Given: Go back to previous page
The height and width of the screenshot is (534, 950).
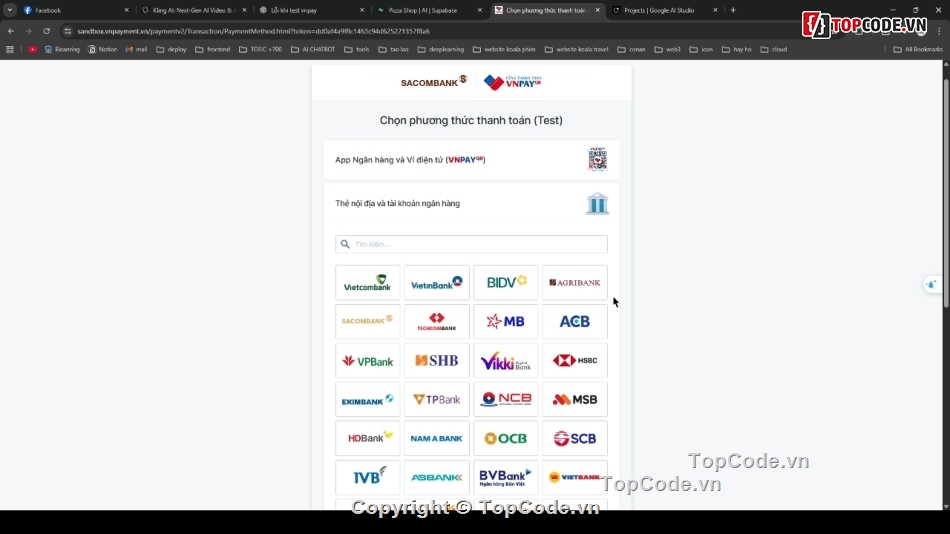Looking at the screenshot, I should (11, 31).
